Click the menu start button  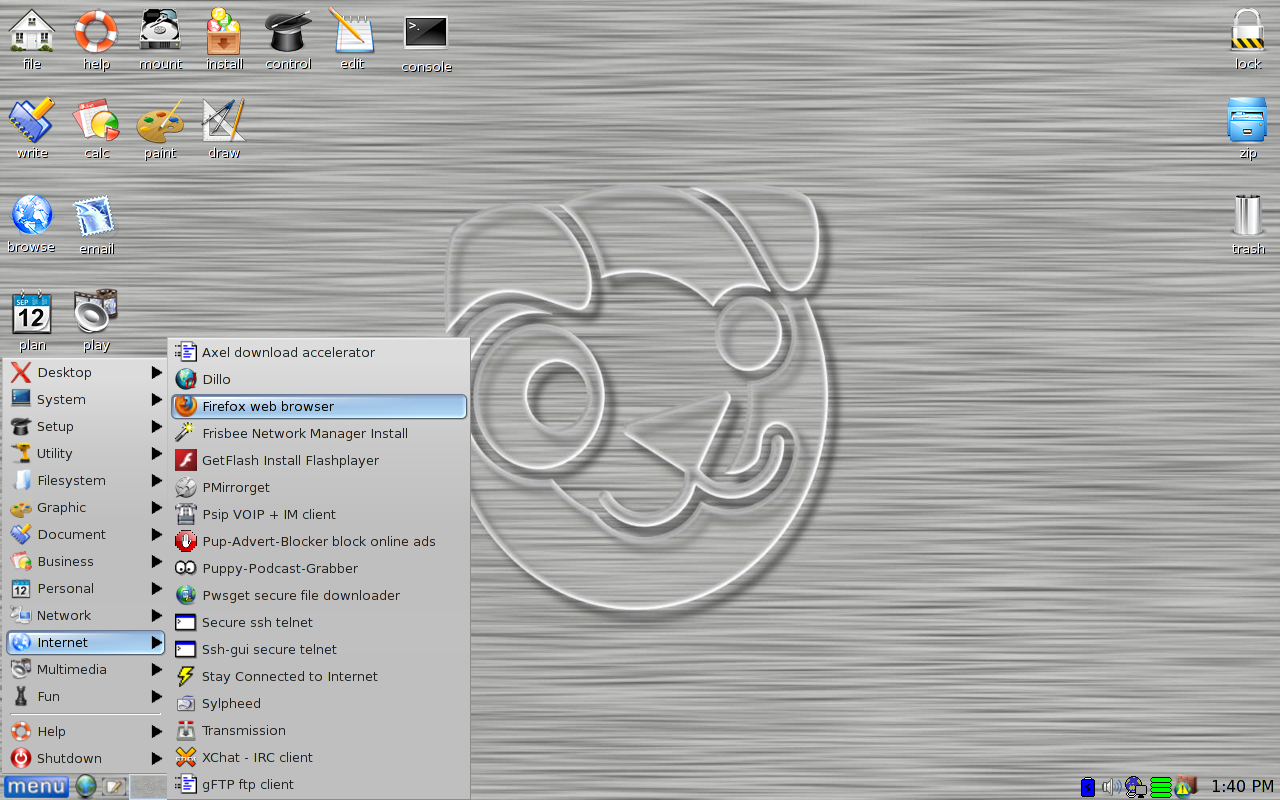coord(36,787)
